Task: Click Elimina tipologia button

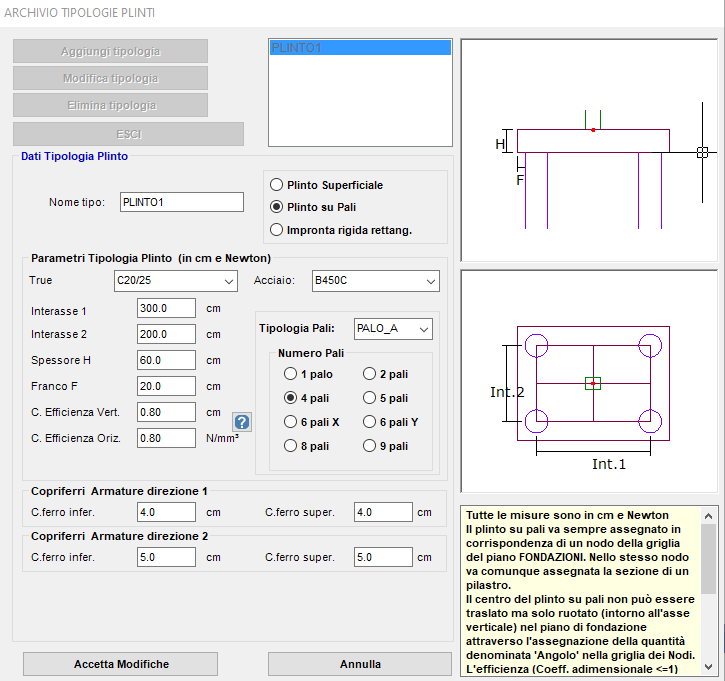Action: pos(111,105)
